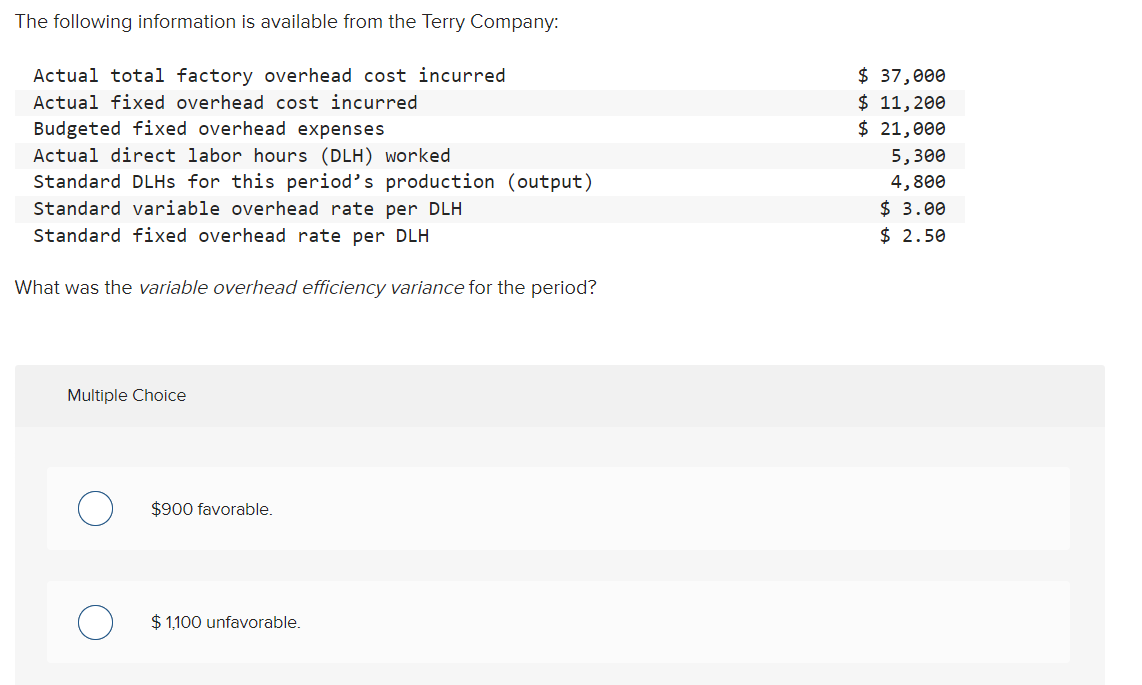Click the Terry Company introduction sentence
This screenshot has height=685, width=1142.
tap(287, 21)
